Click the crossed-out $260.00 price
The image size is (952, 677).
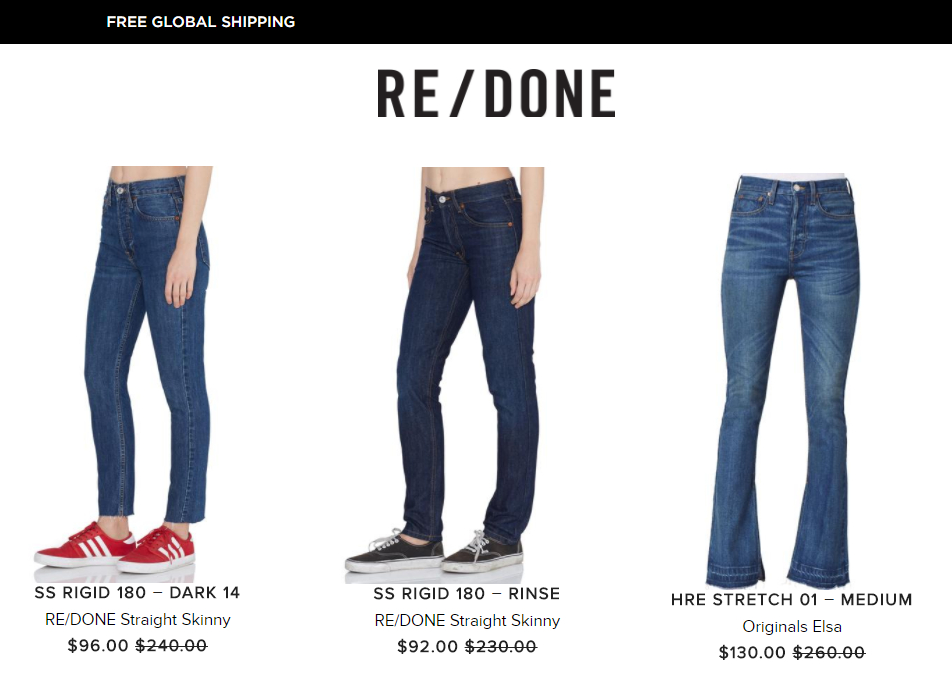click(829, 653)
